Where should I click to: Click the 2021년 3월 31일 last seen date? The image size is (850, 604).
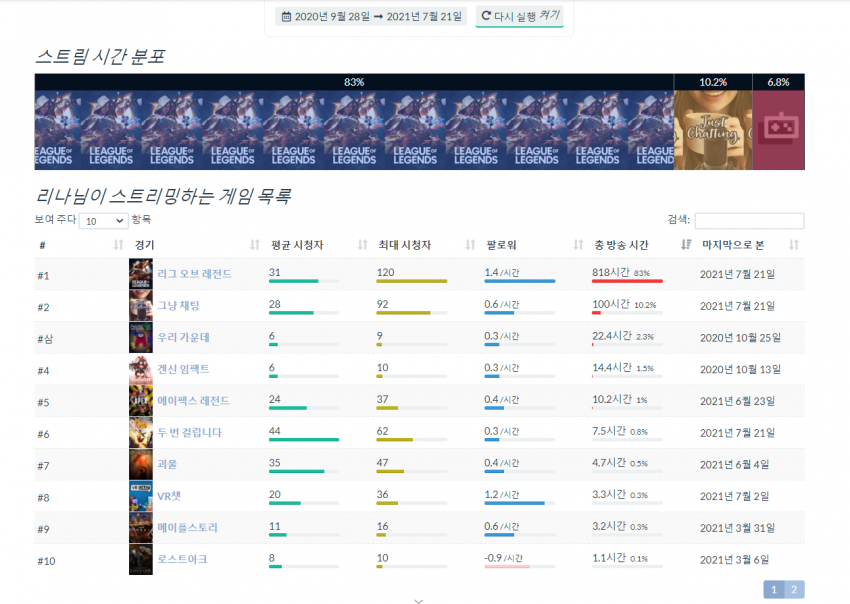coord(737,528)
